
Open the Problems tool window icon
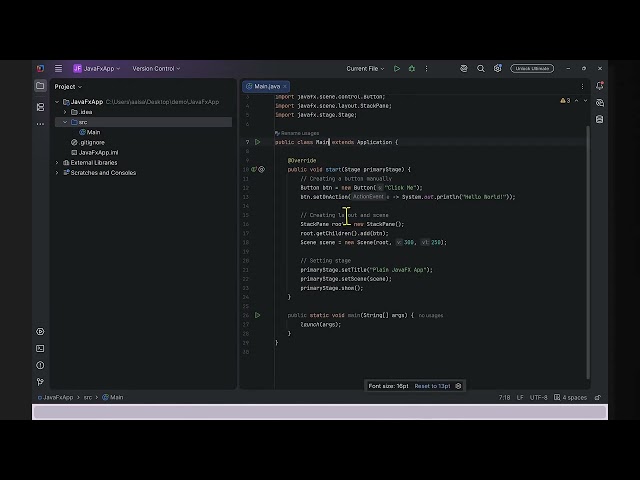pyautogui.click(x=40, y=365)
